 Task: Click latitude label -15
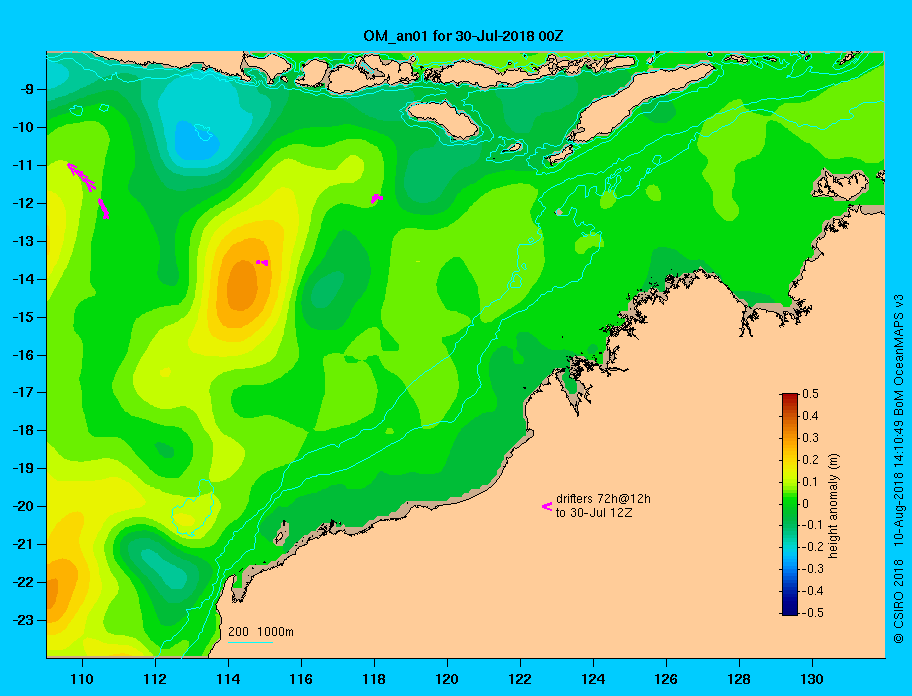[24, 317]
